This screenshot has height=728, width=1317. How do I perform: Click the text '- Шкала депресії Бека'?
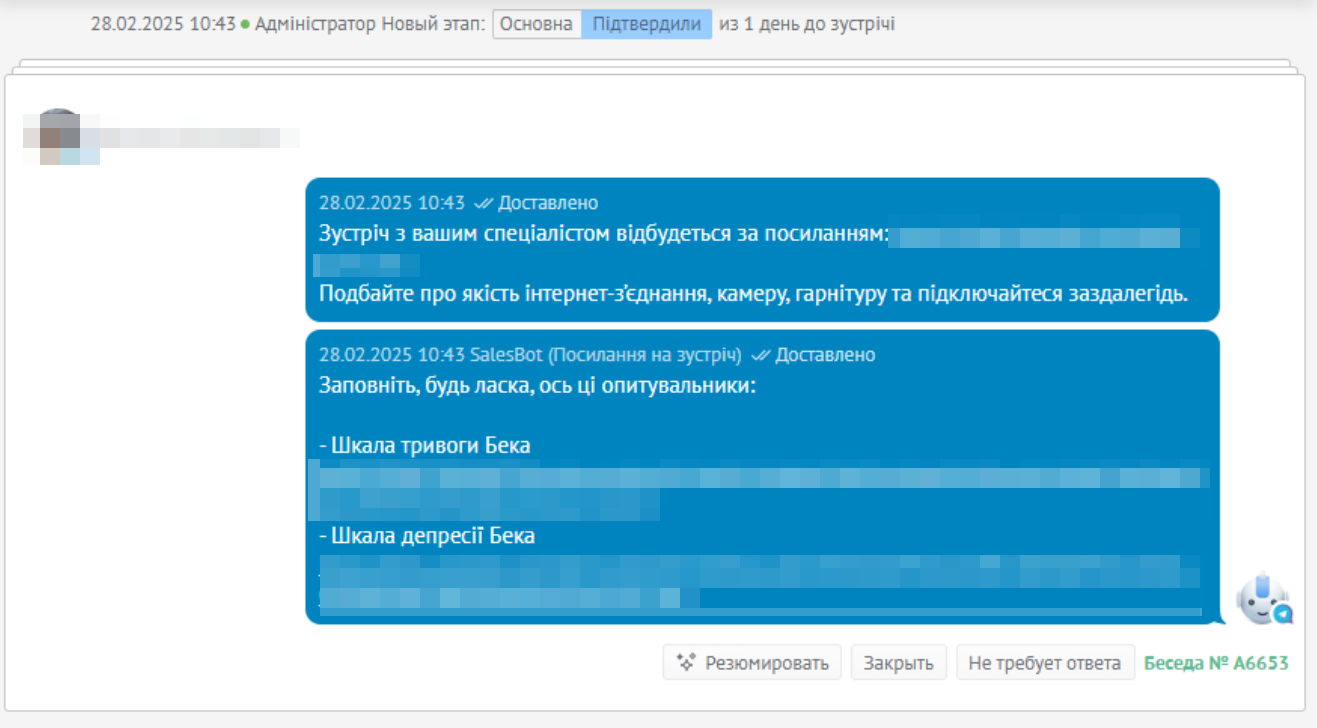pyautogui.click(x=427, y=536)
